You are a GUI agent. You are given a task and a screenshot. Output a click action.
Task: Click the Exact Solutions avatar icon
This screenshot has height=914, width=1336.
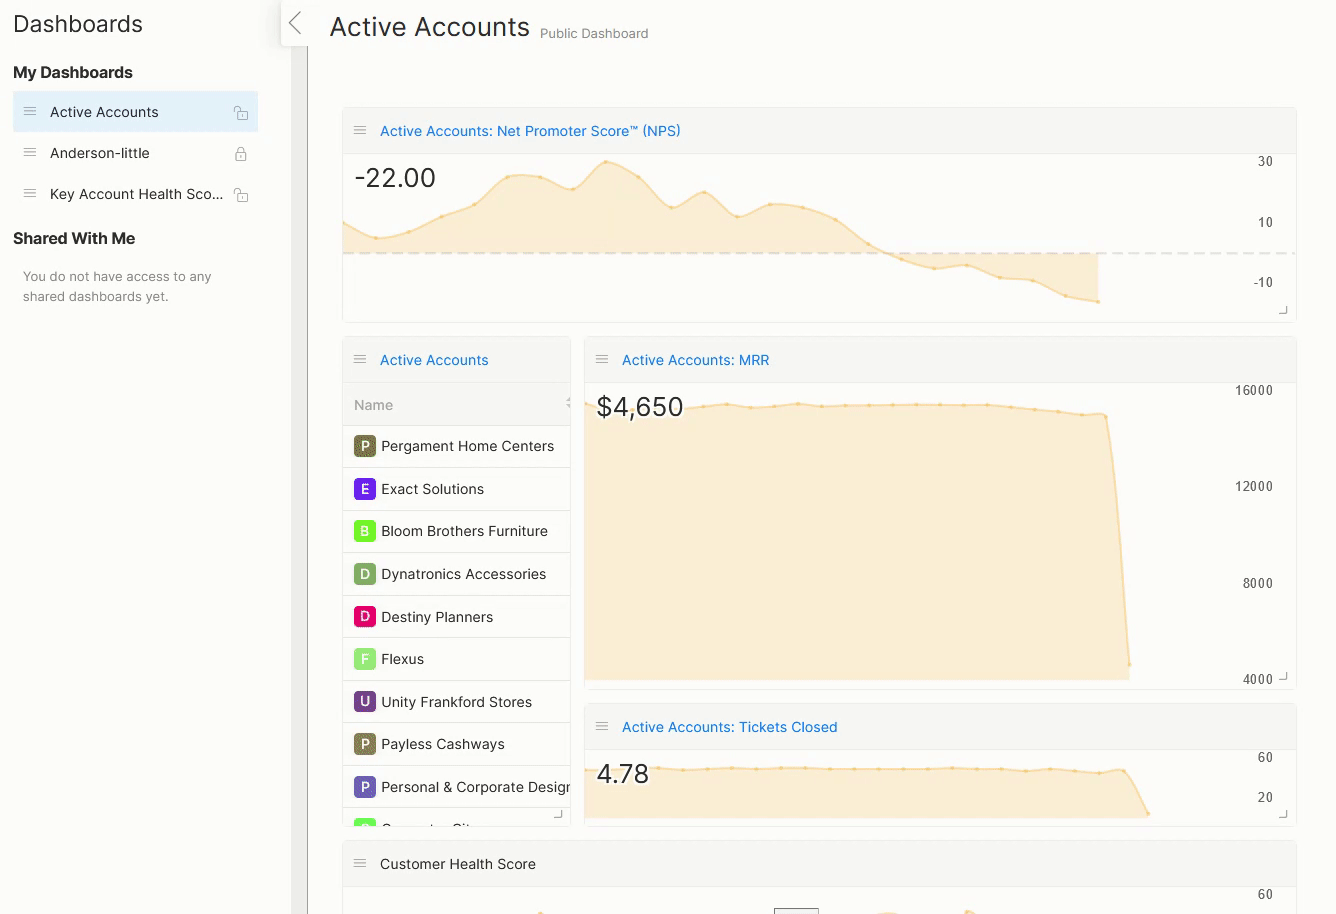tap(365, 489)
